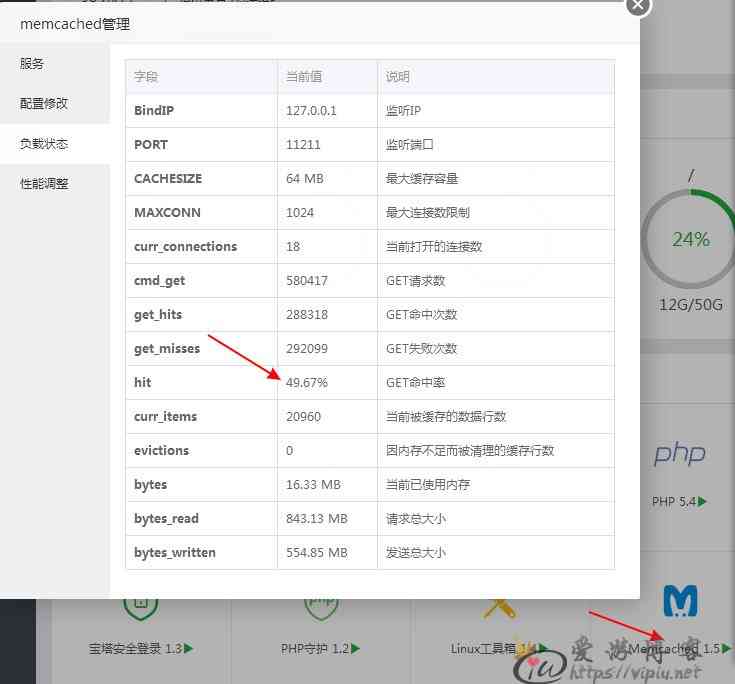
Task: Select the CACHESIZE field name
Action: click(x=168, y=179)
